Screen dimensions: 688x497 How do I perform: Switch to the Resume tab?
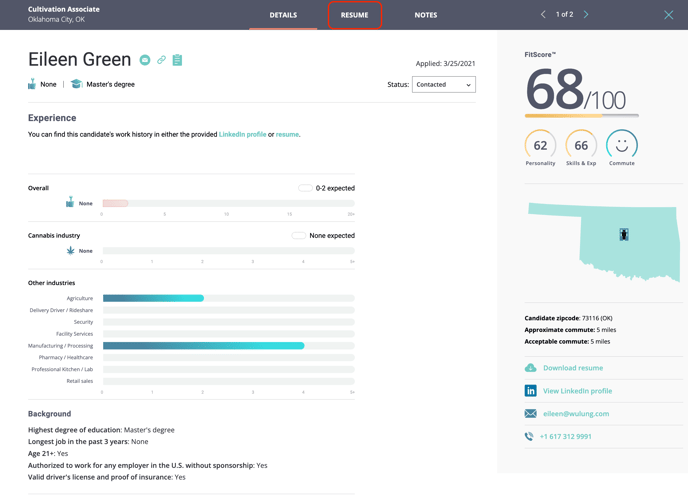pyautogui.click(x=354, y=15)
